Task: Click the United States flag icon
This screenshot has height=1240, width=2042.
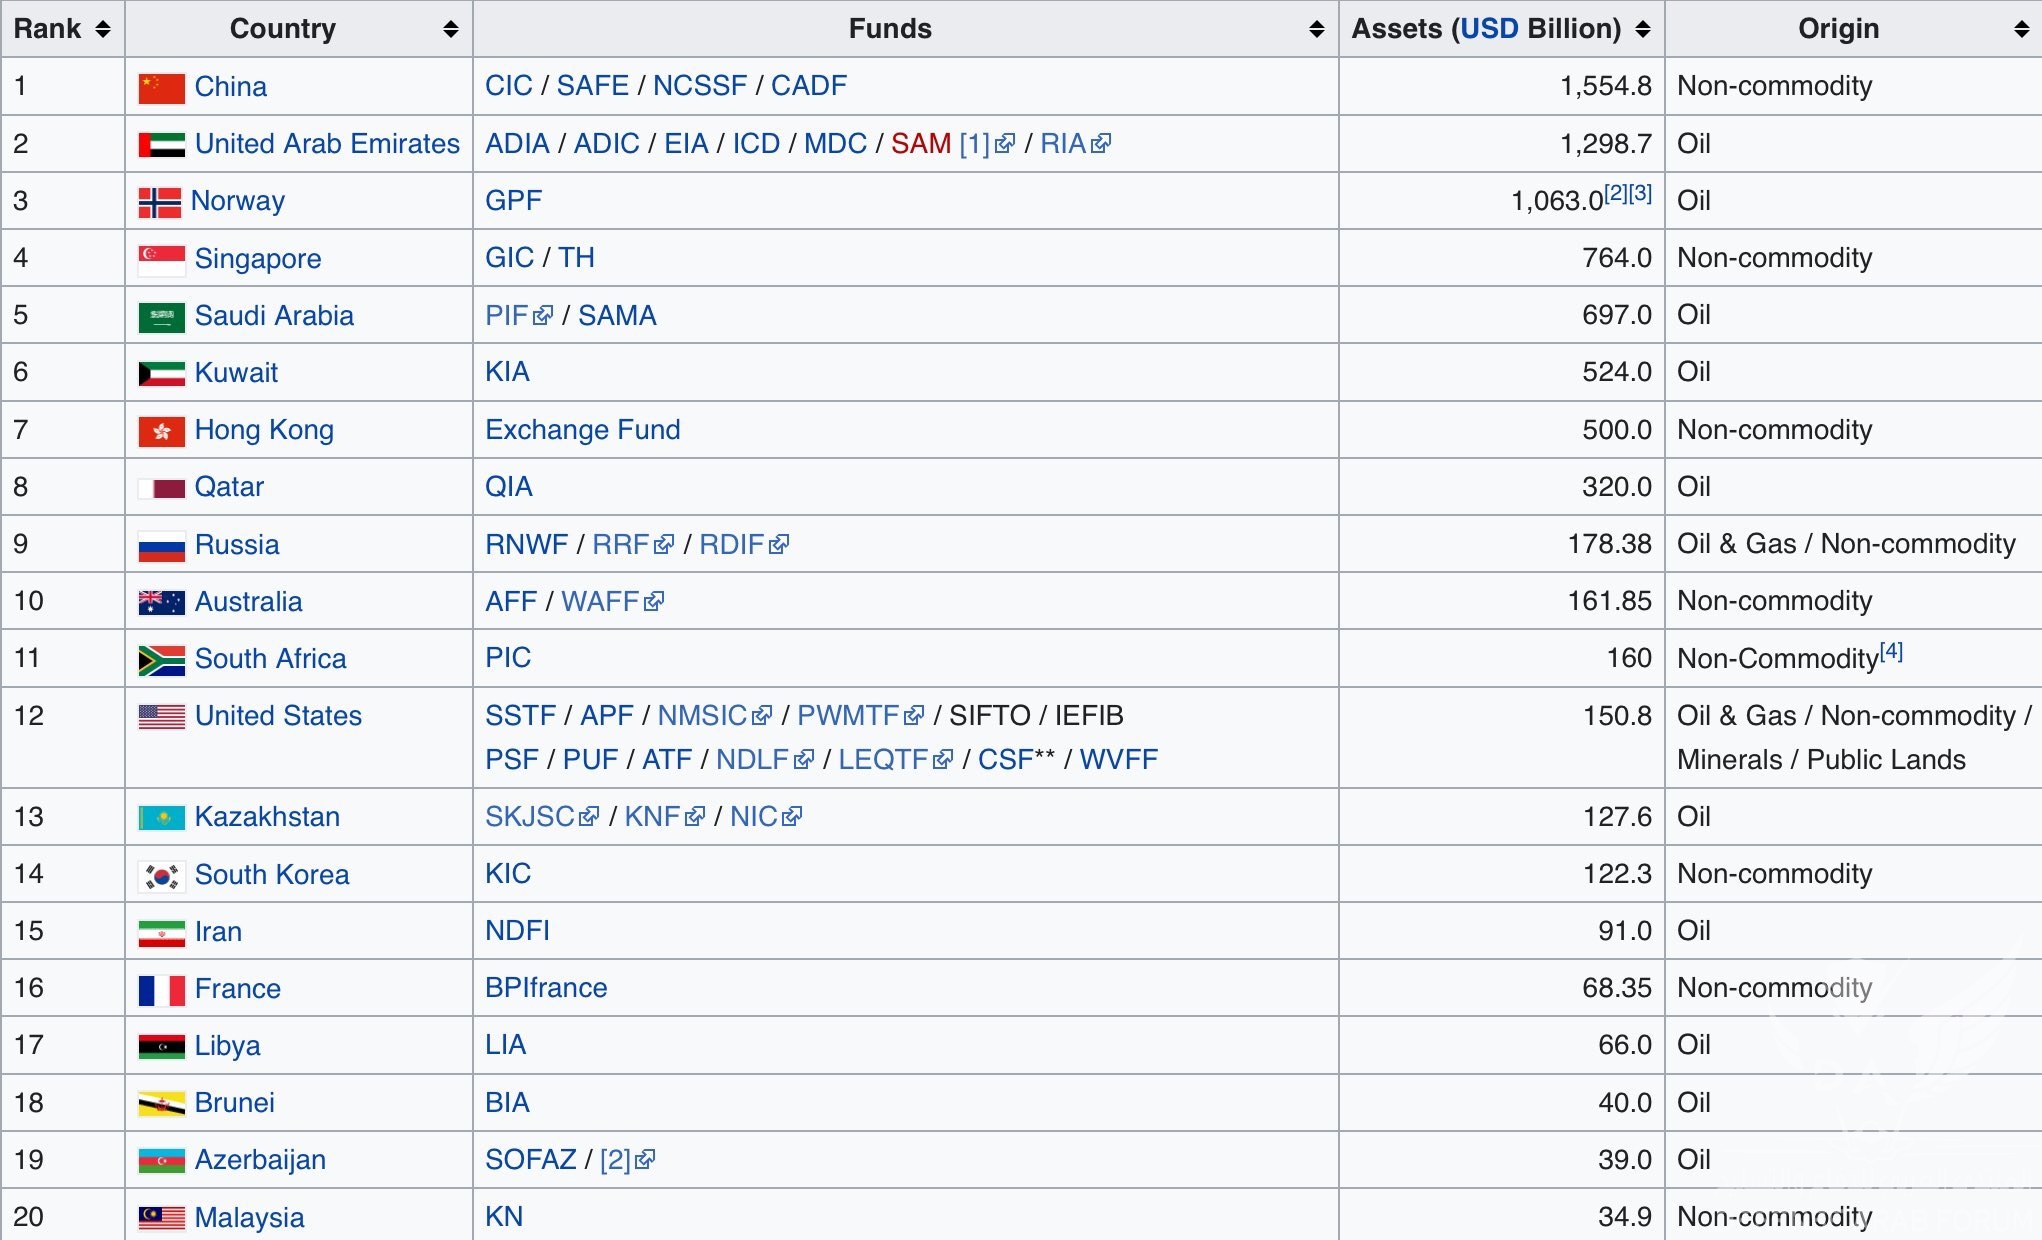Action: click(161, 717)
